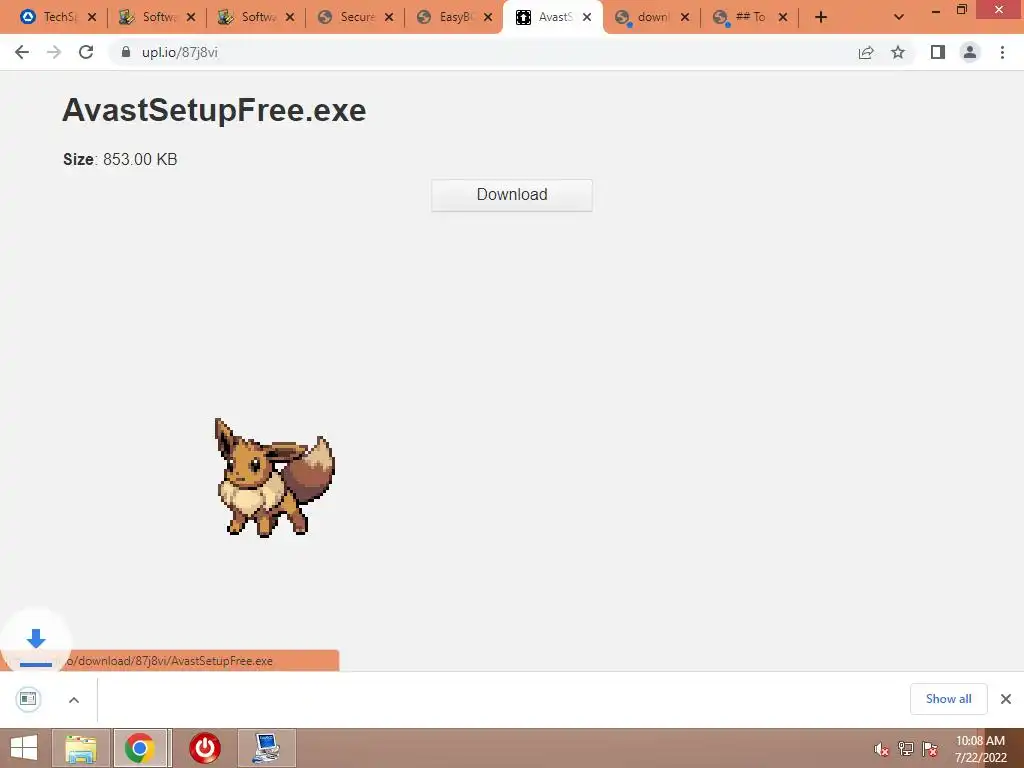This screenshot has height=768, width=1024.
Task: Expand the tab search dropdown chevron
Action: [899, 17]
